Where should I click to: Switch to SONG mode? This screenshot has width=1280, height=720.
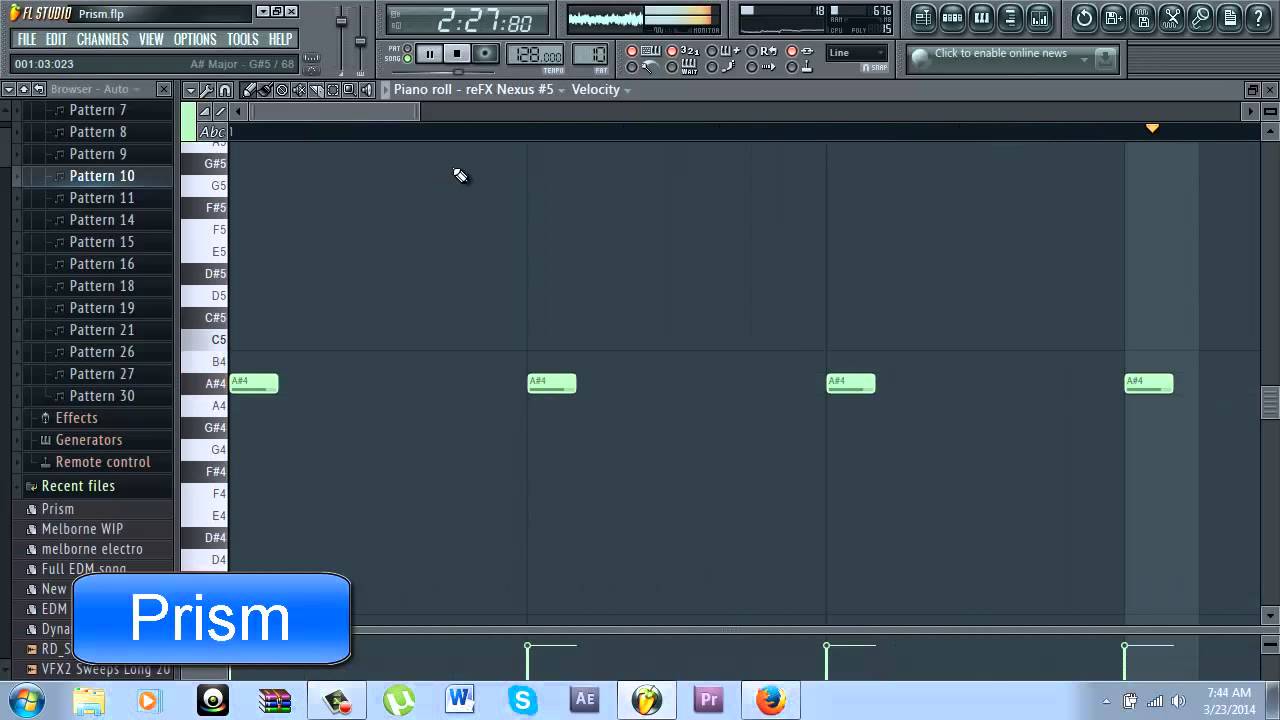(407, 58)
